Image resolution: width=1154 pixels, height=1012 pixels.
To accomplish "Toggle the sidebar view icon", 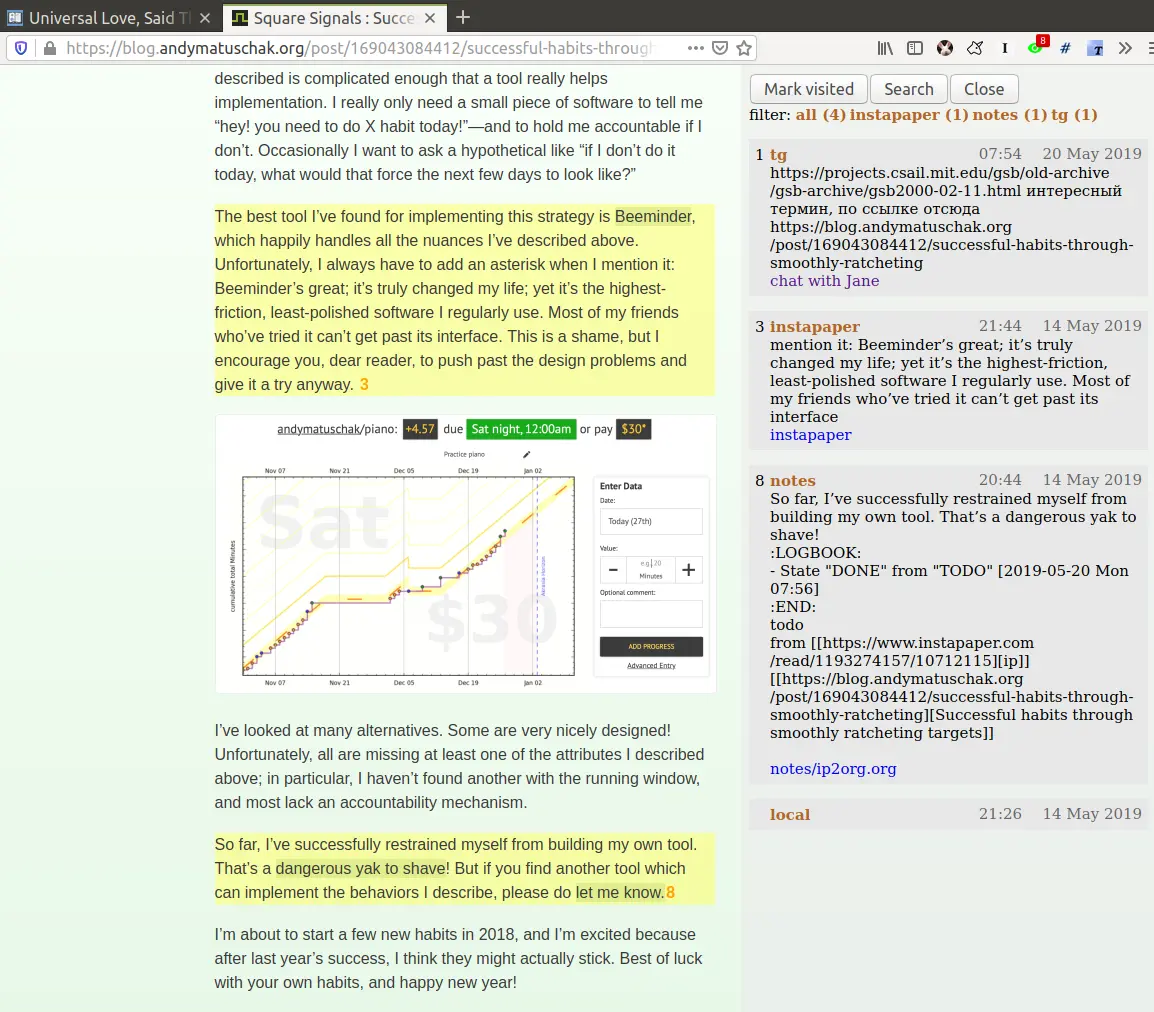I will [915, 48].
